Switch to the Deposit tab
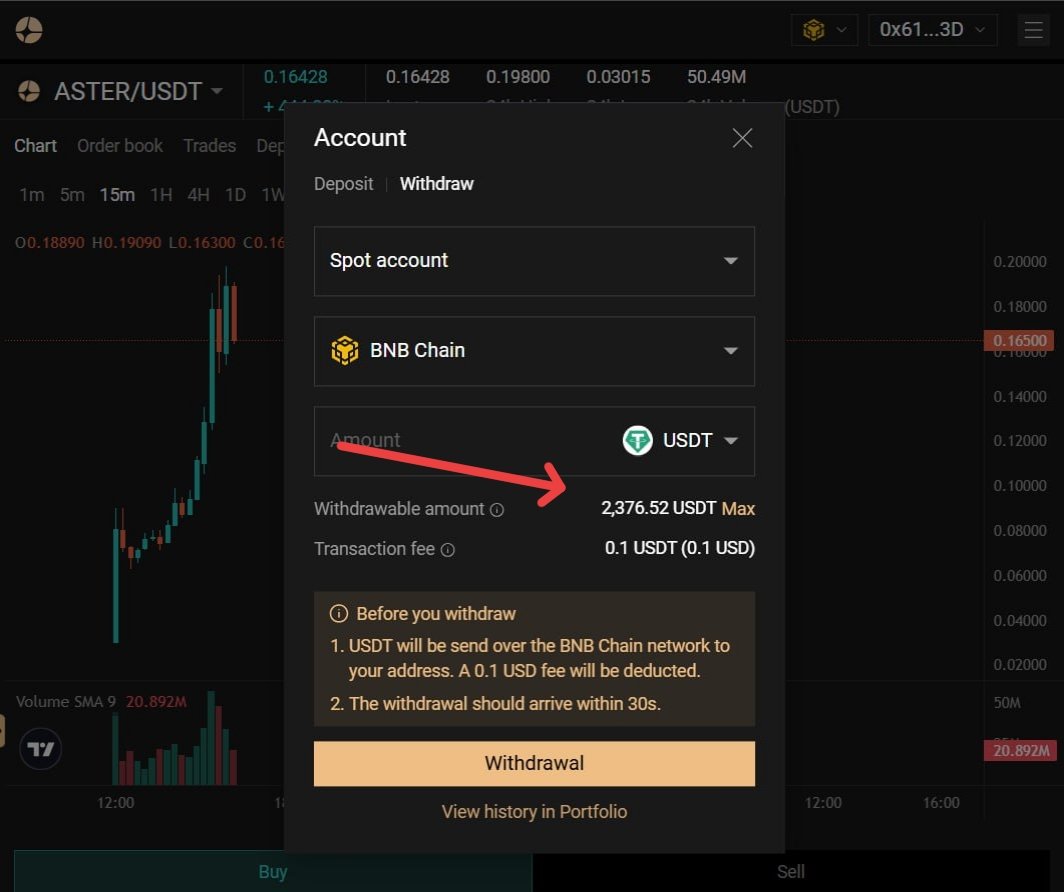The image size is (1064, 892). 343,184
